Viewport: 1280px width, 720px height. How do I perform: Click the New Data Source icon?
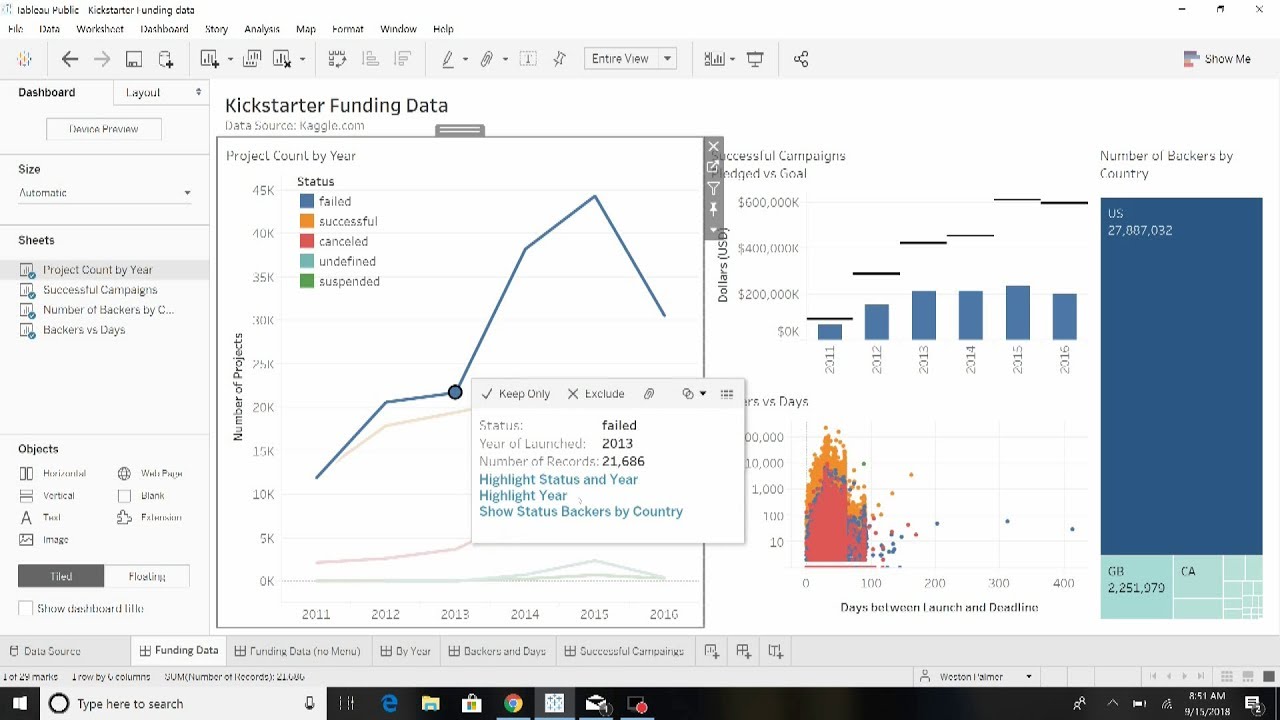pos(165,59)
